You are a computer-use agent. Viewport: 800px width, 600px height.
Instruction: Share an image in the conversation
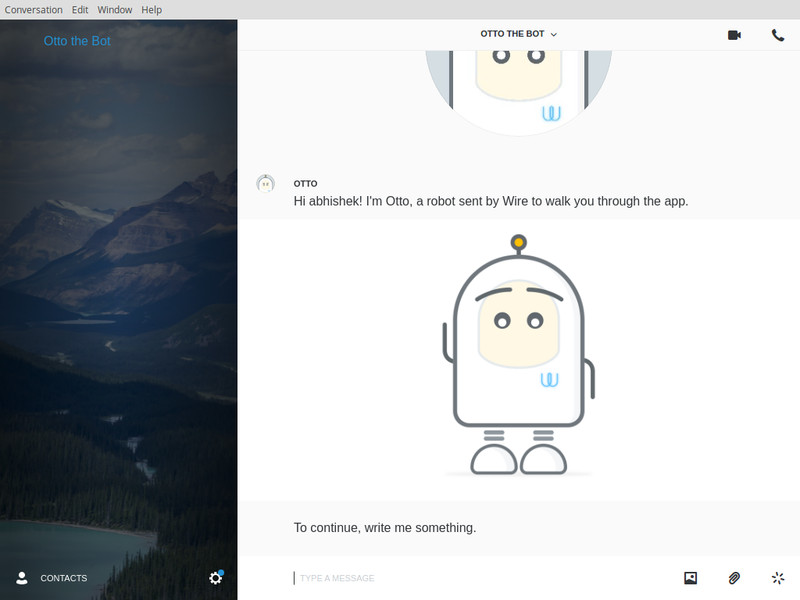(x=690, y=578)
